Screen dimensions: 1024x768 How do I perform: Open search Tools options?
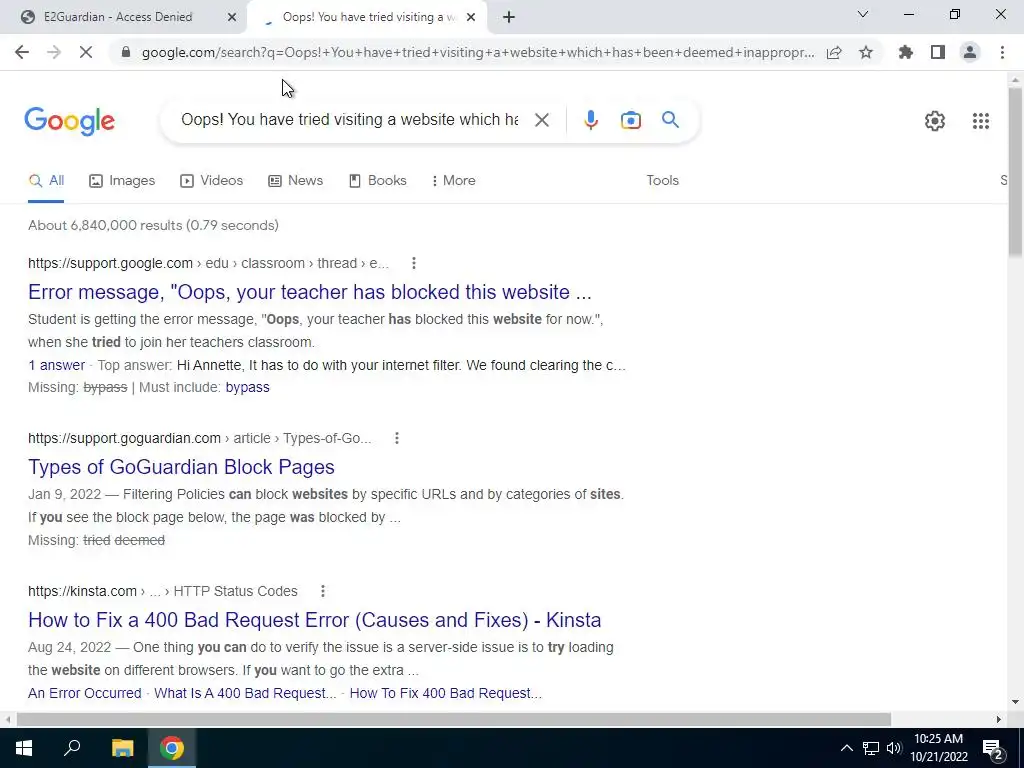coord(662,181)
